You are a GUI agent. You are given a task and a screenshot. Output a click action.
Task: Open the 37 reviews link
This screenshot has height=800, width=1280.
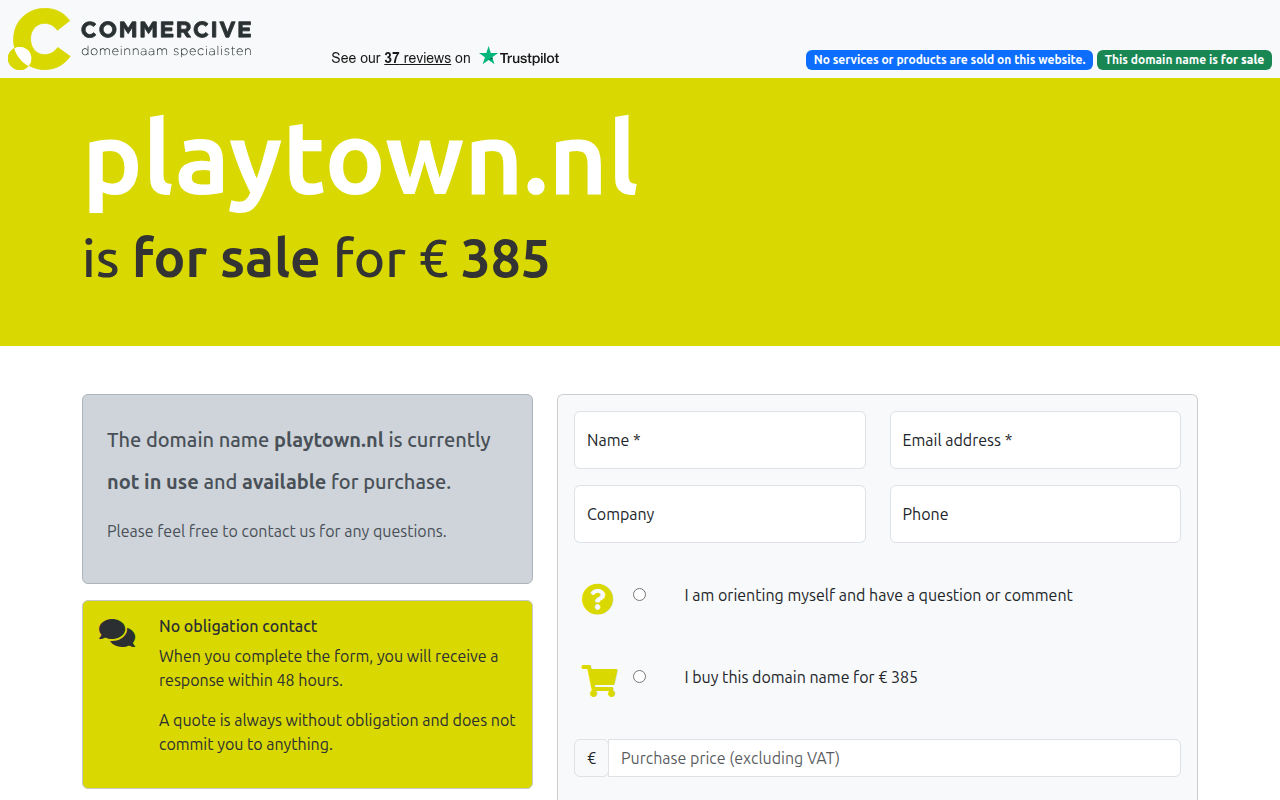417,58
